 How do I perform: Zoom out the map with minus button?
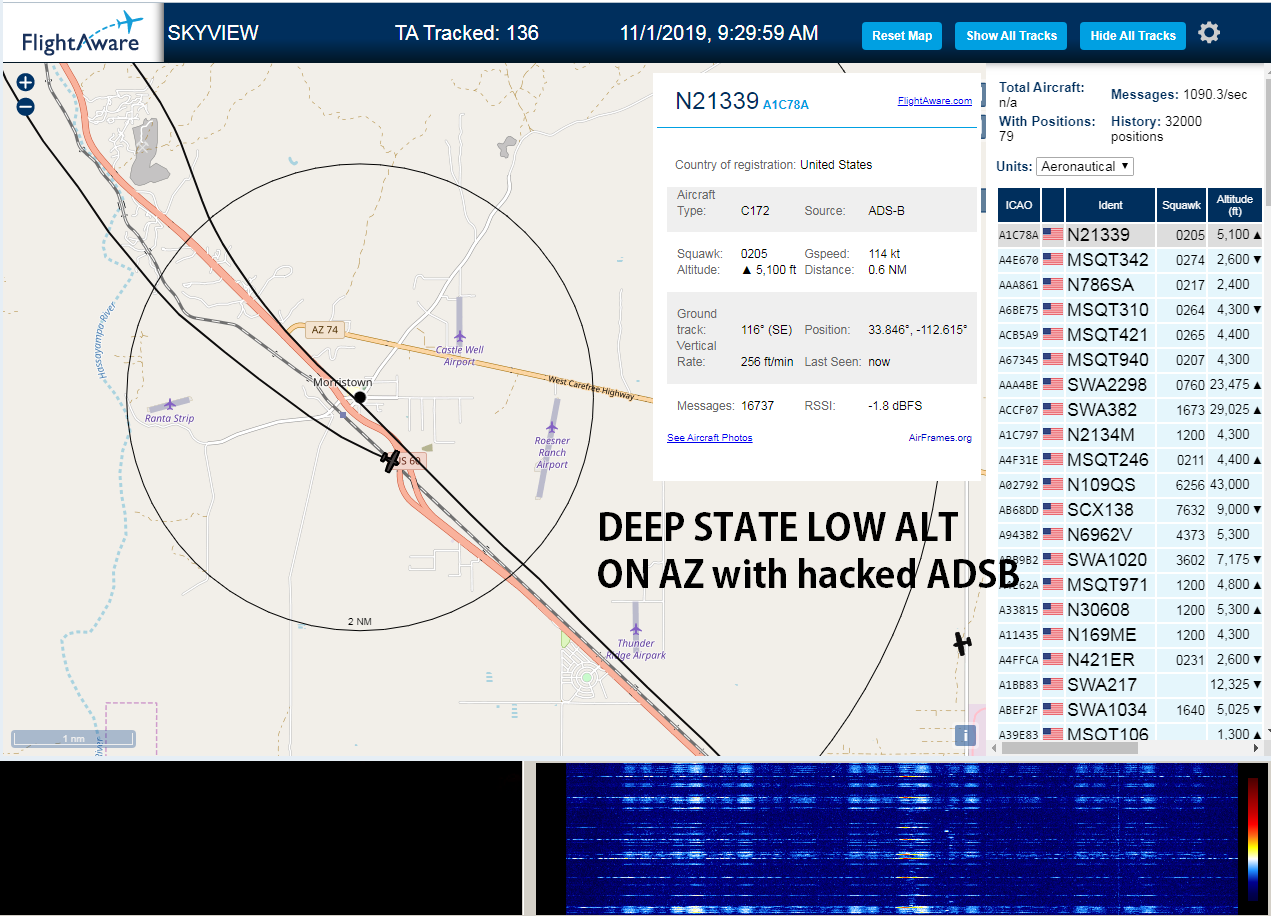pos(26,106)
